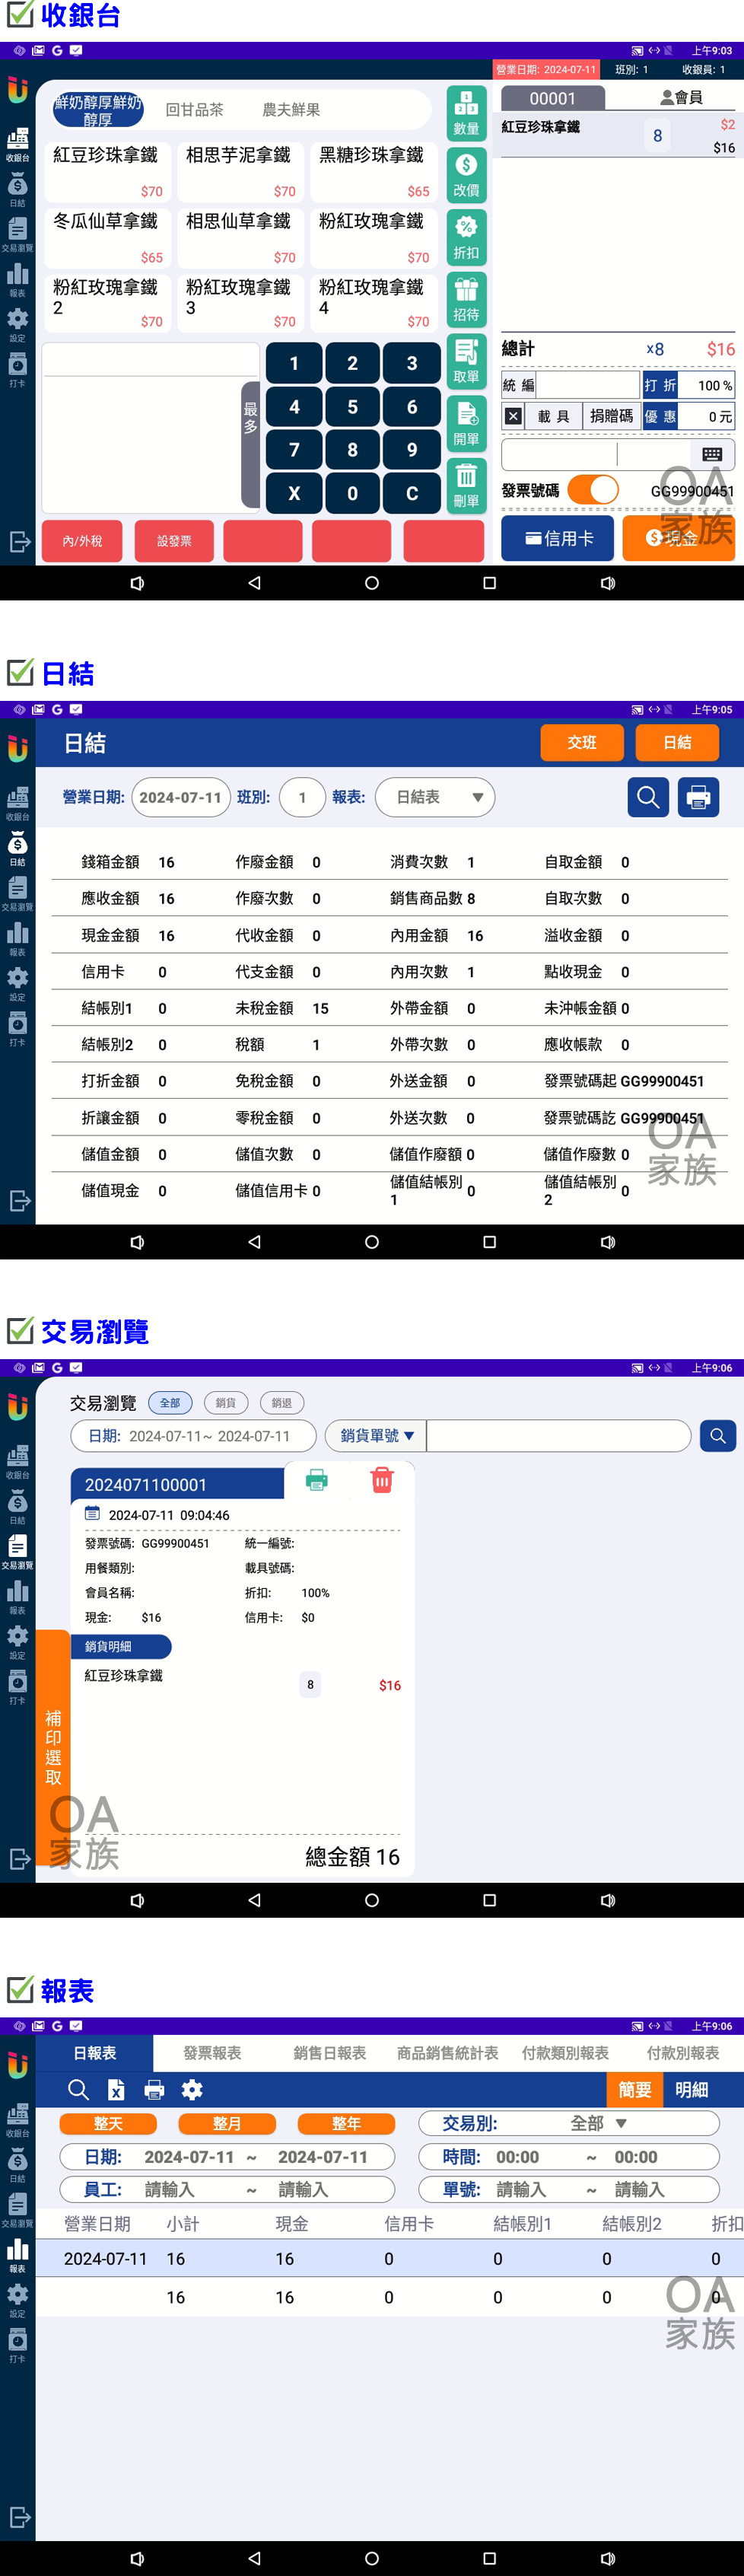744x2576 pixels.
Task: Open the 報表 日結表 dropdown
Action: [435, 797]
